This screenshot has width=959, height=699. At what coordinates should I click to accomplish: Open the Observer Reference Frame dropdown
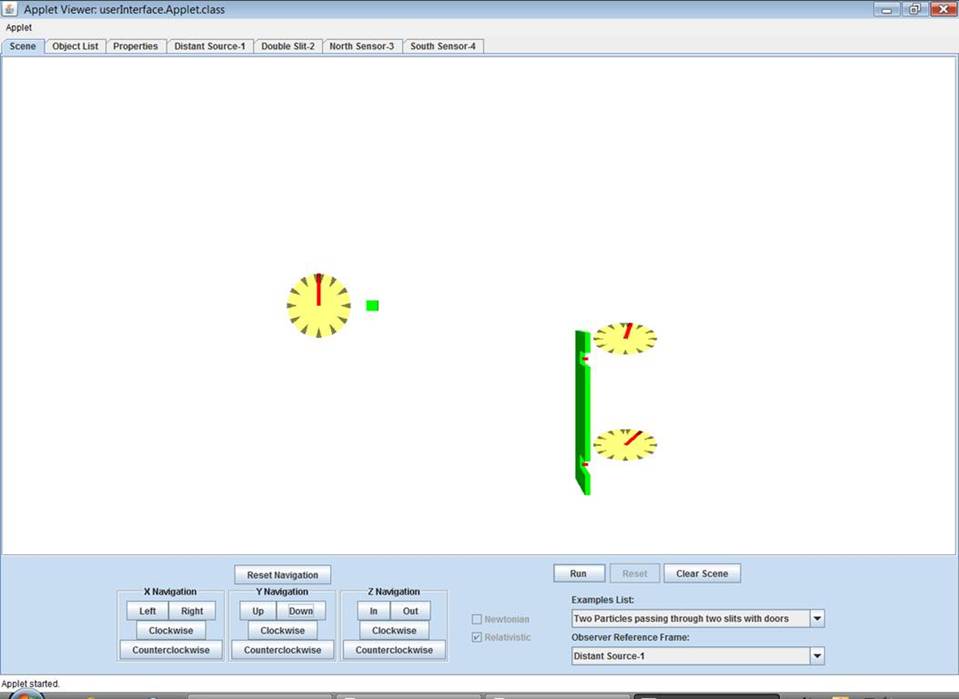(x=817, y=656)
